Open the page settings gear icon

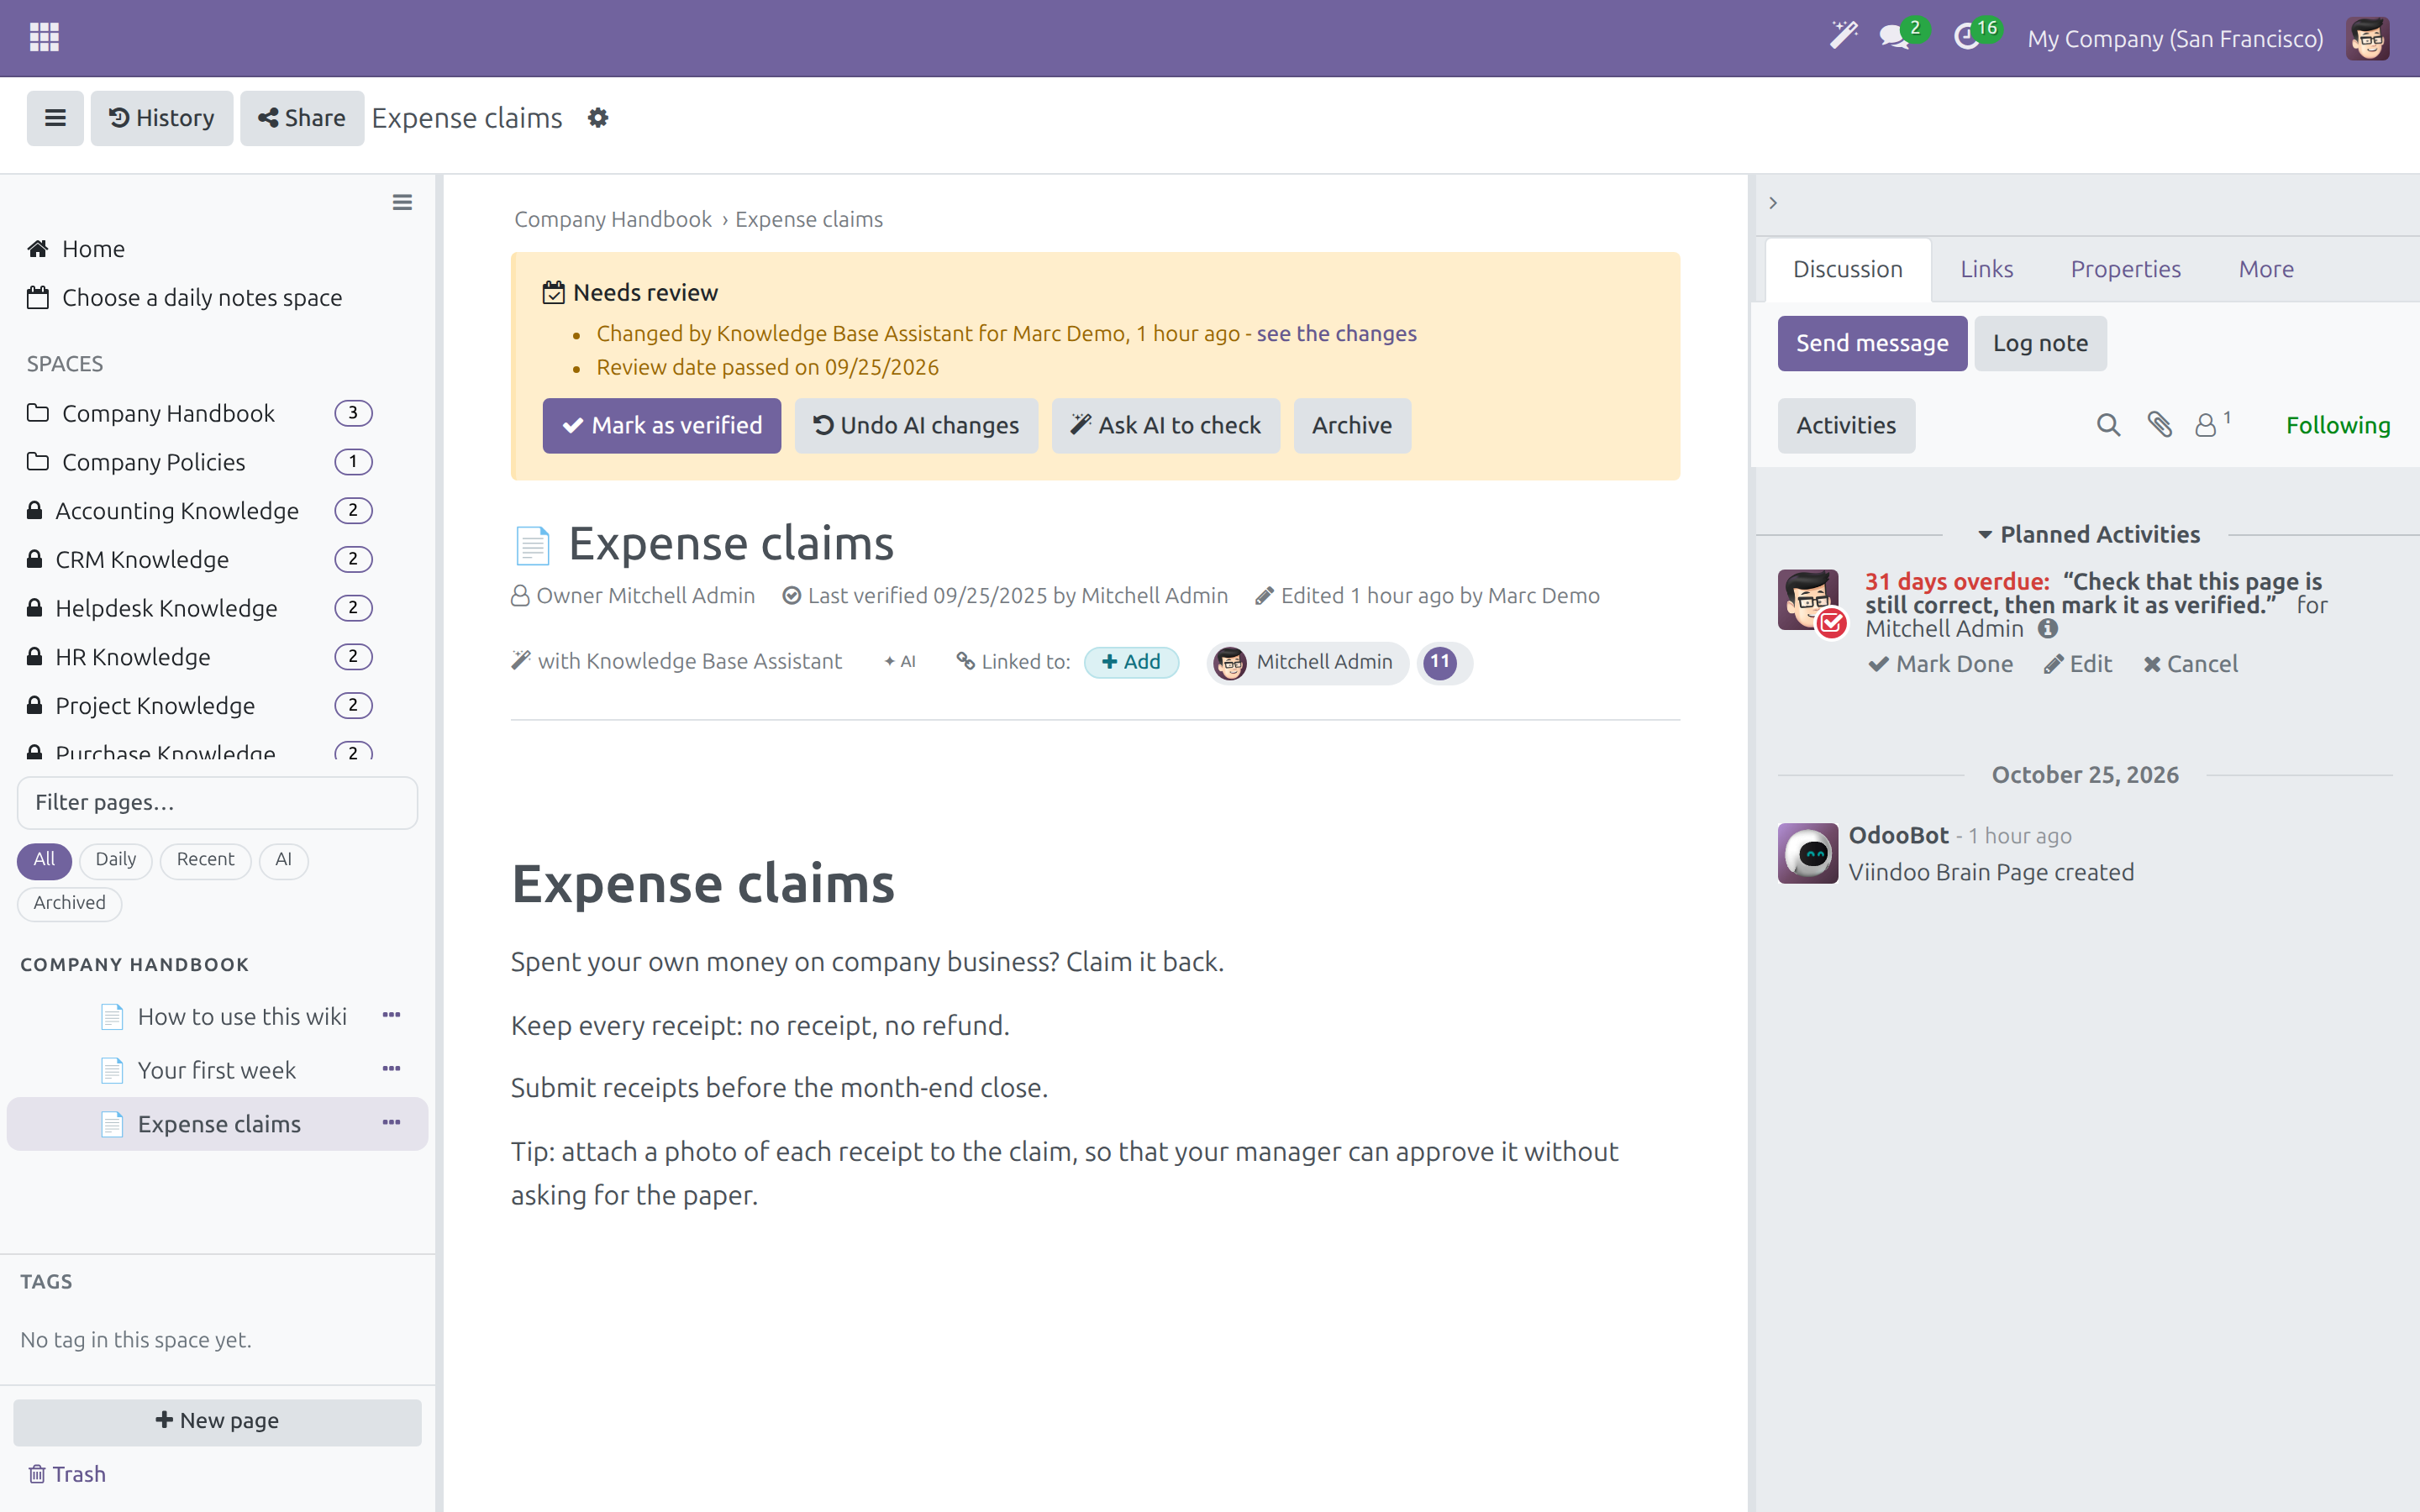598,118
